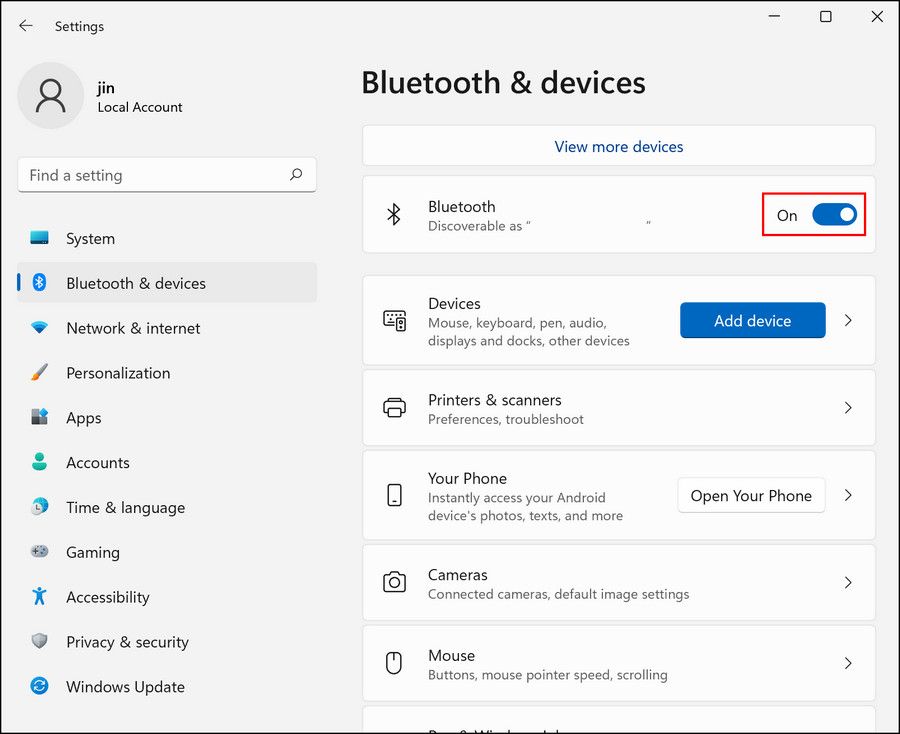
Task: Expand the Devices section
Action: 848,320
